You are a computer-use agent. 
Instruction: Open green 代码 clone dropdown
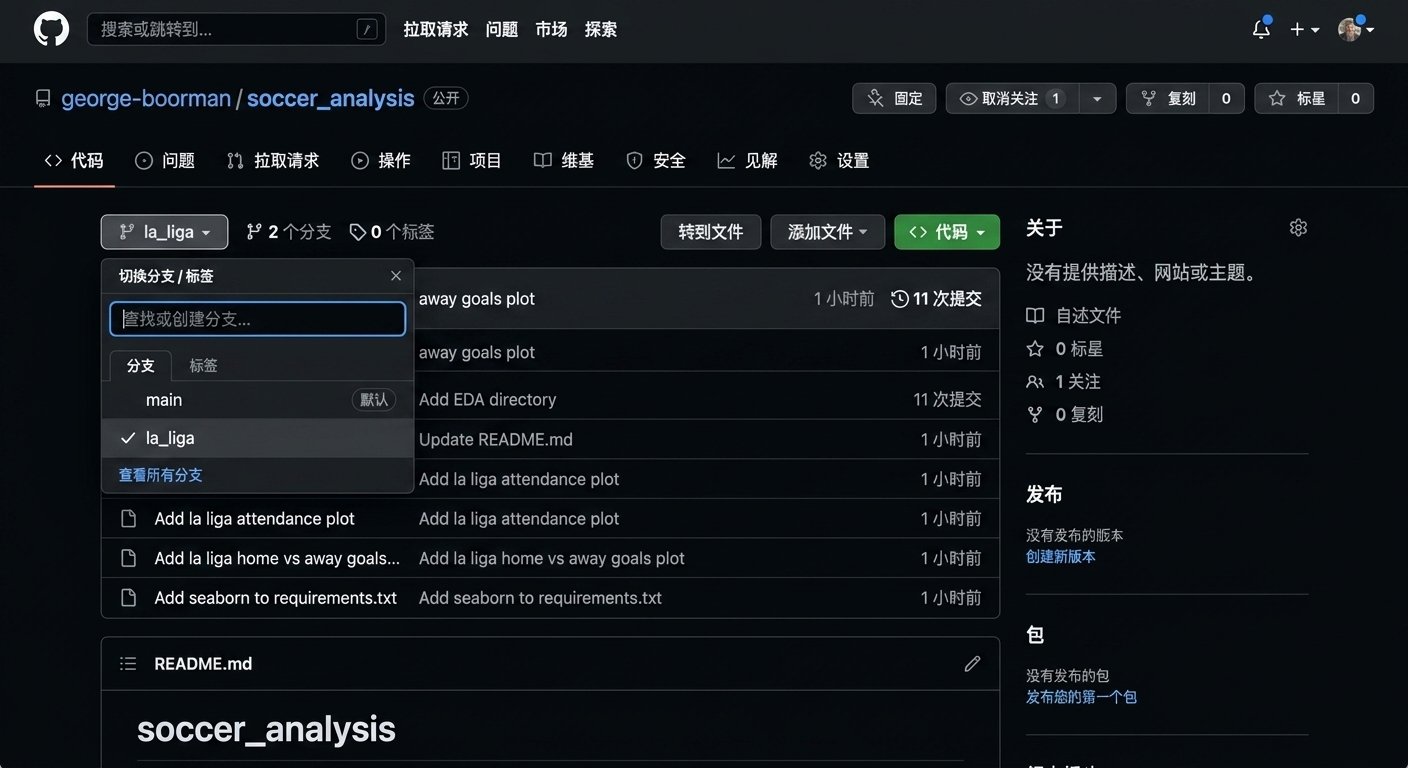(947, 232)
